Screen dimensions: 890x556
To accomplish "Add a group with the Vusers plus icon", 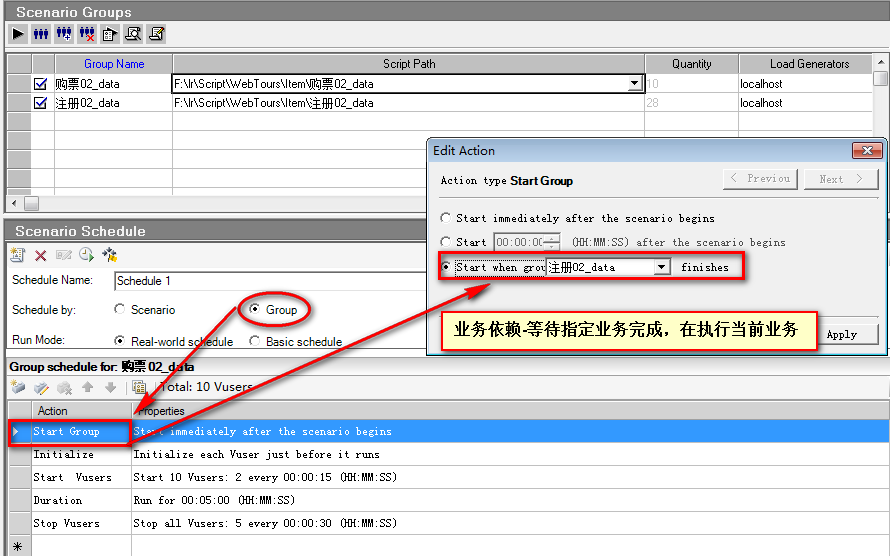I will click(x=64, y=34).
